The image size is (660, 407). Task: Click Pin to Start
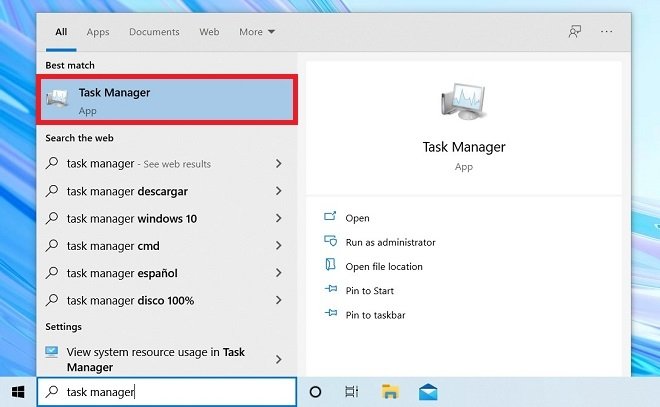[x=370, y=291]
